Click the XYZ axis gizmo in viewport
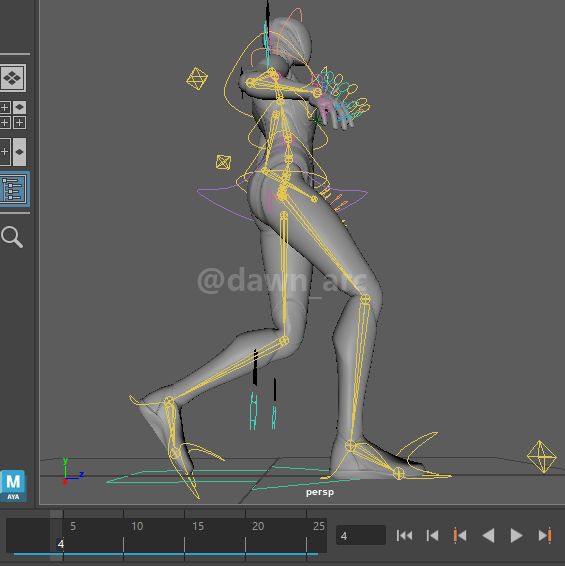This screenshot has width=565, height=566. (73, 471)
